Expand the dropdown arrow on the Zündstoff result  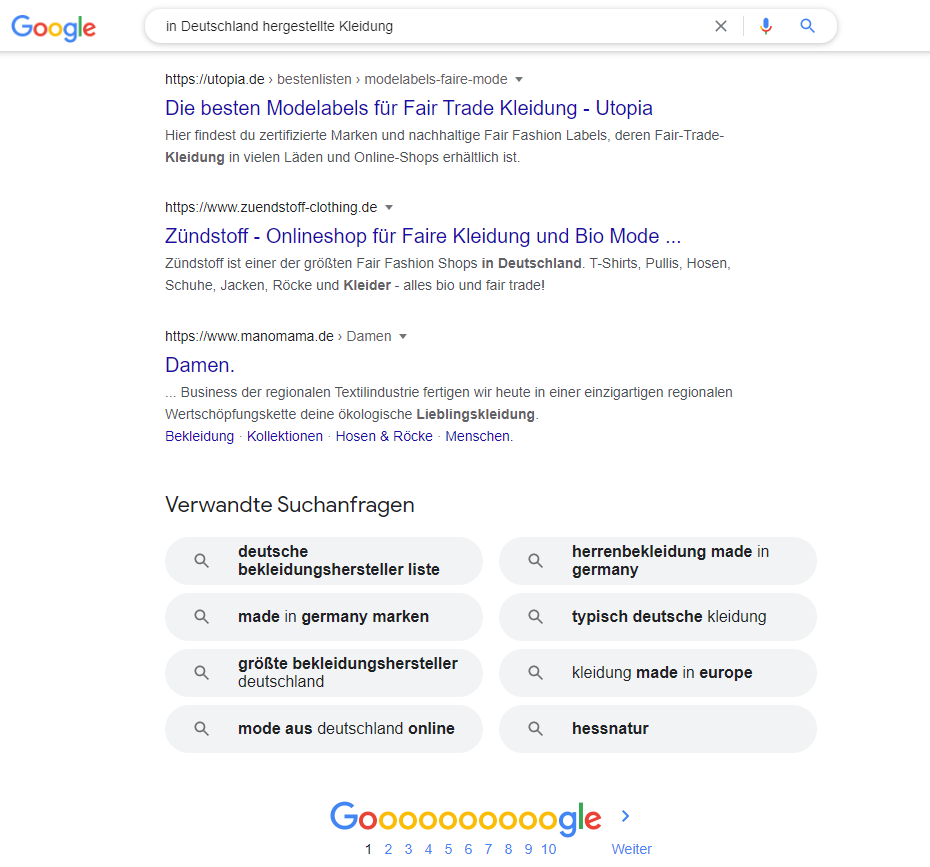pyautogui.click(x=389, y=207)
